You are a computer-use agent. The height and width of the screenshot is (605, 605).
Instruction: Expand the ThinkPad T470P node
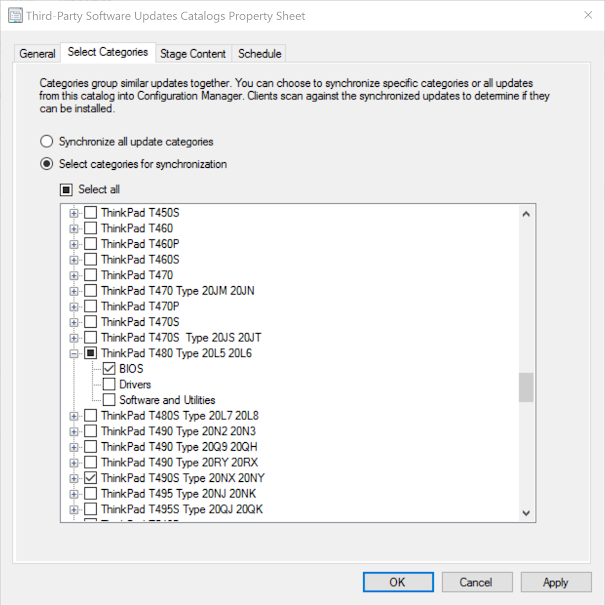[74, 307]
